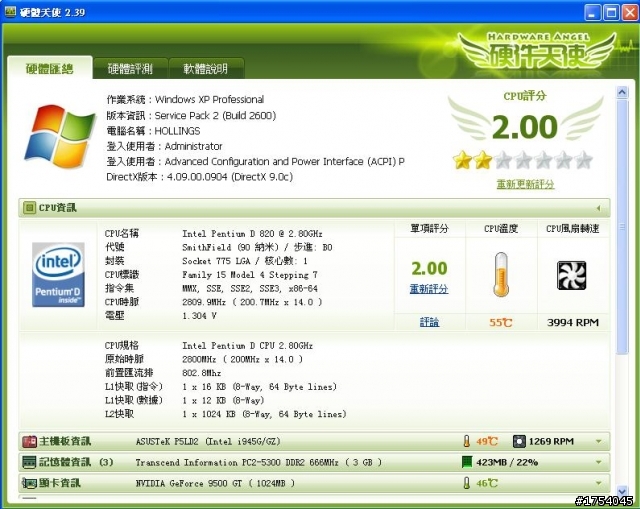This screenshot has width=640, height=509.
Task: Click the 49°C motherboard temperature value
Action: [487, 442]
